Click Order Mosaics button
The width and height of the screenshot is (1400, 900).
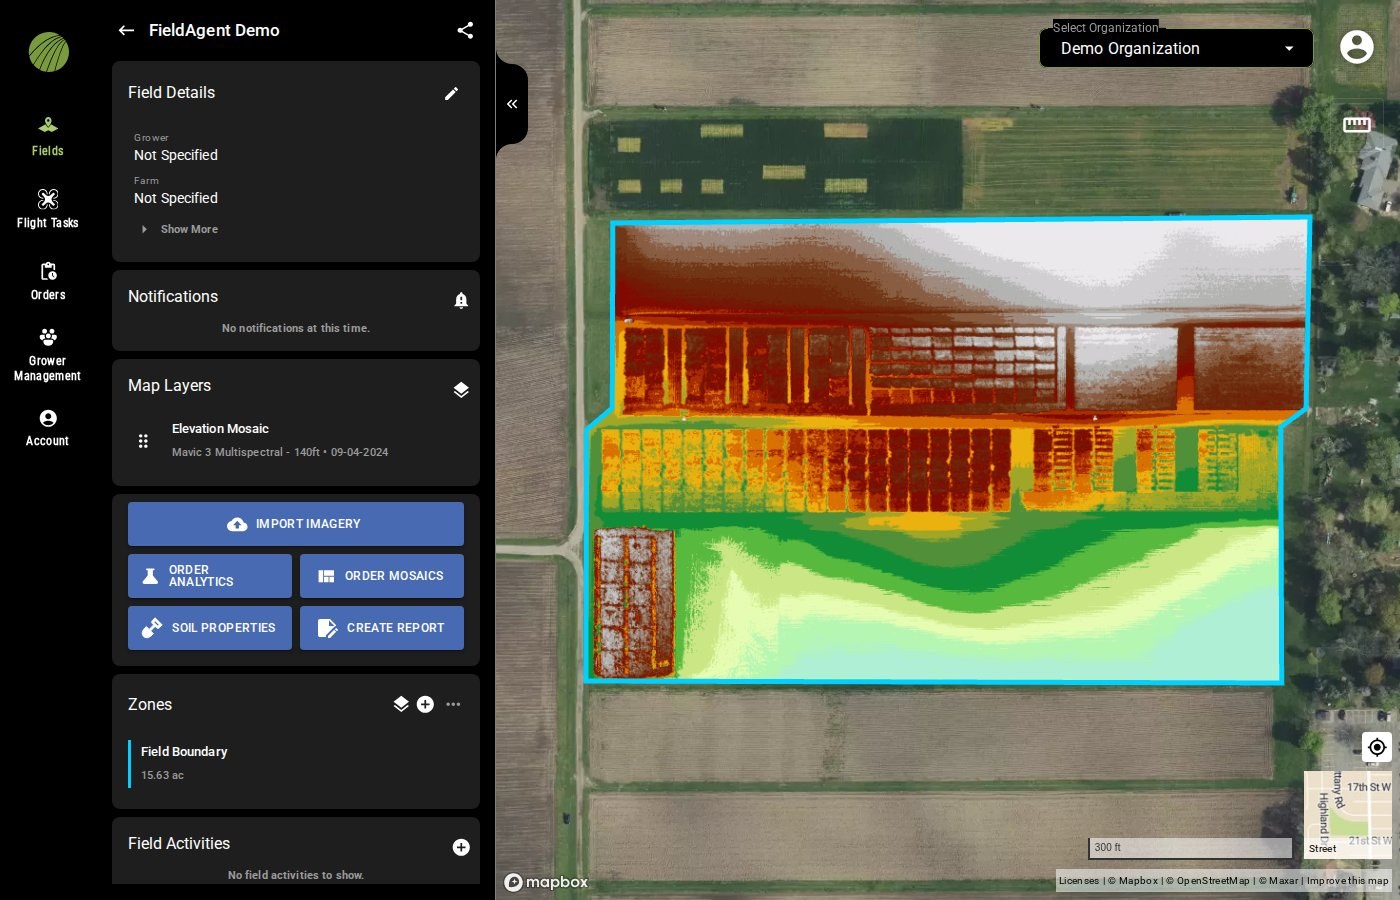pyautogui.click(x=382, y=576)
